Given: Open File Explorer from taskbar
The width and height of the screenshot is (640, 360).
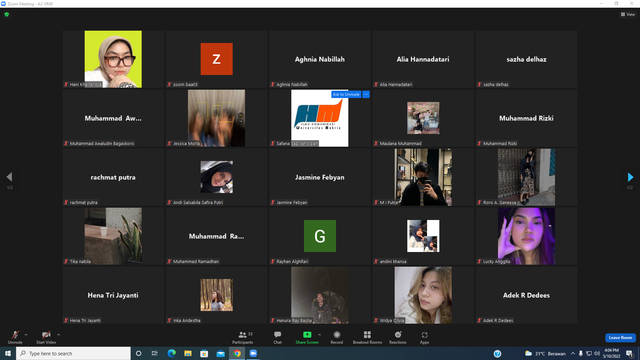Looking at the screenshot, I should click(x=188, y=353).
